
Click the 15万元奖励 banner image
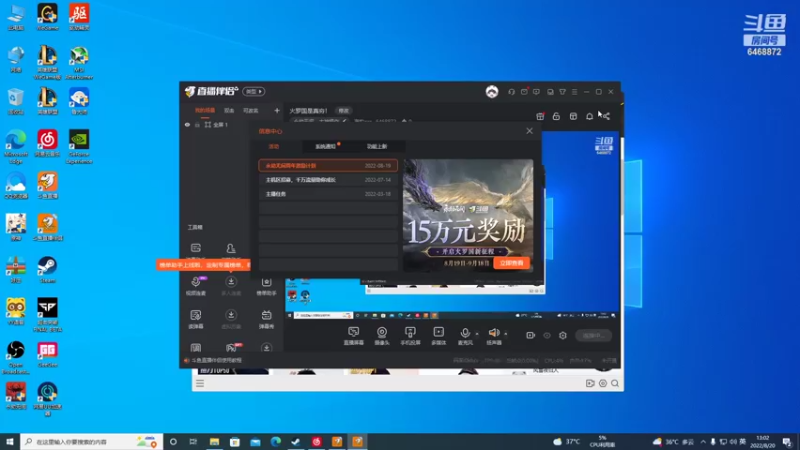(x=468, y=215)
